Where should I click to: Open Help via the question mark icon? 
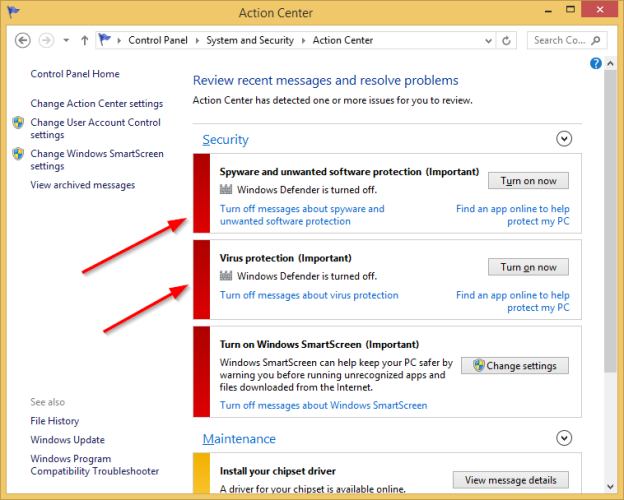point(596,63)
